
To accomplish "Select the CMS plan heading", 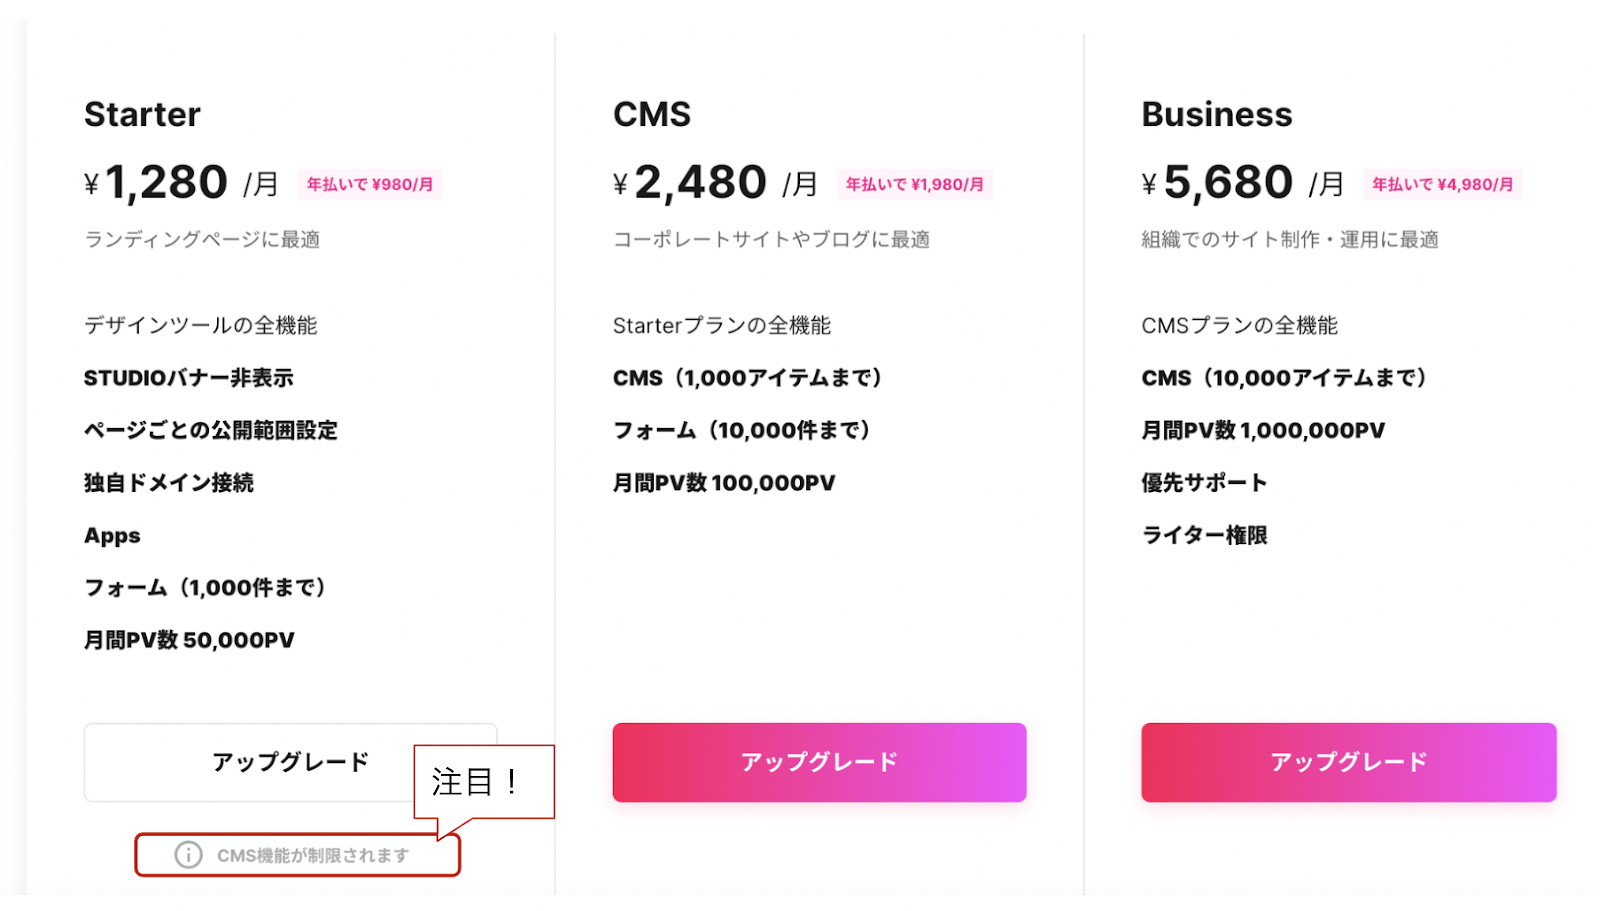I will (652, 114).
